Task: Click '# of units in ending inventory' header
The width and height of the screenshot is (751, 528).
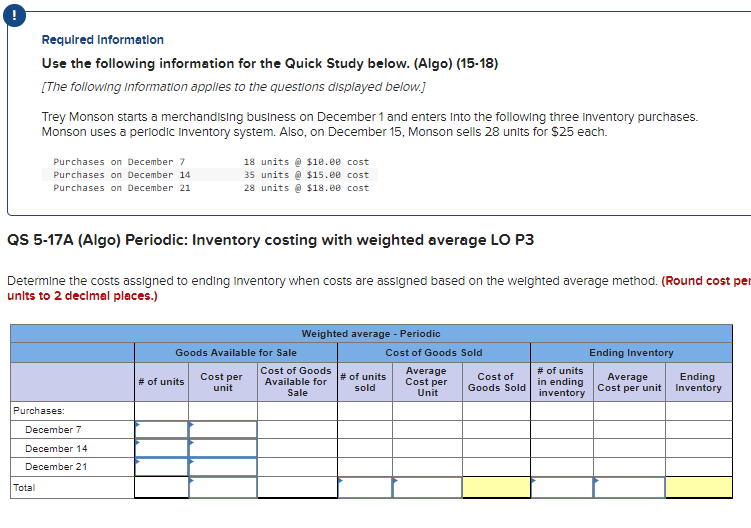Action: (x=561, y=381)
